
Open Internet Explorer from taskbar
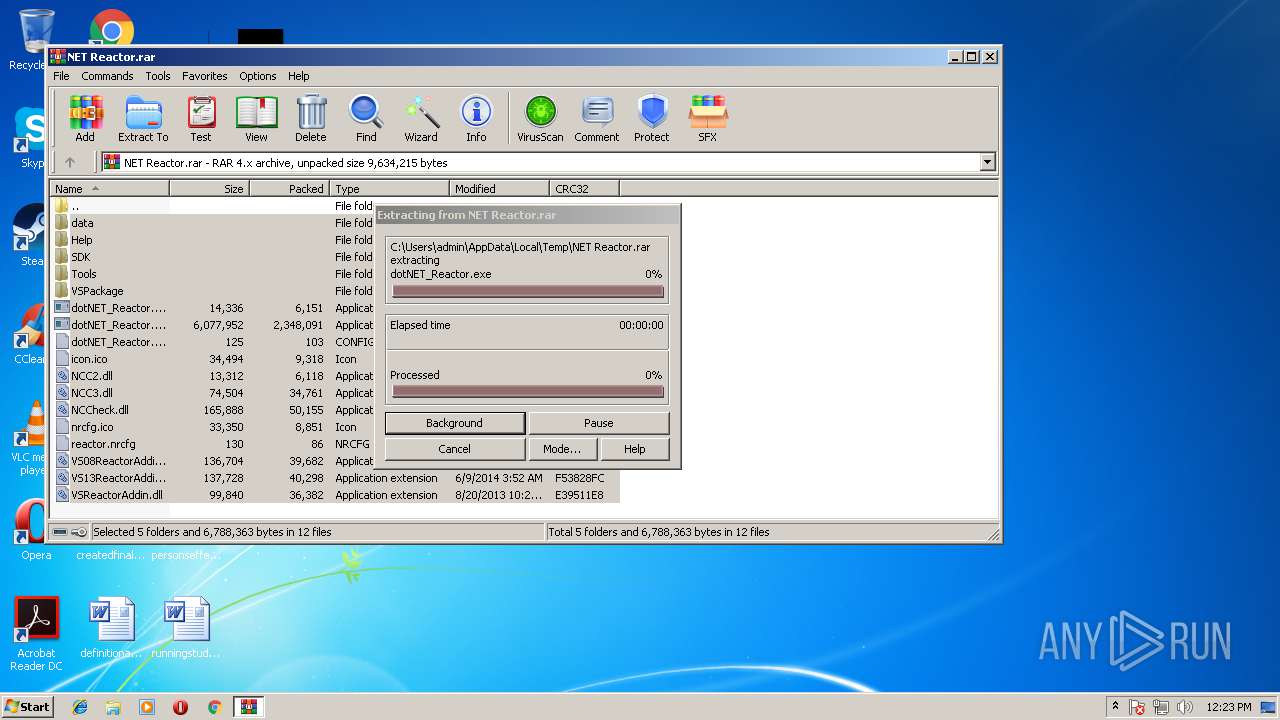coord(80,707)
